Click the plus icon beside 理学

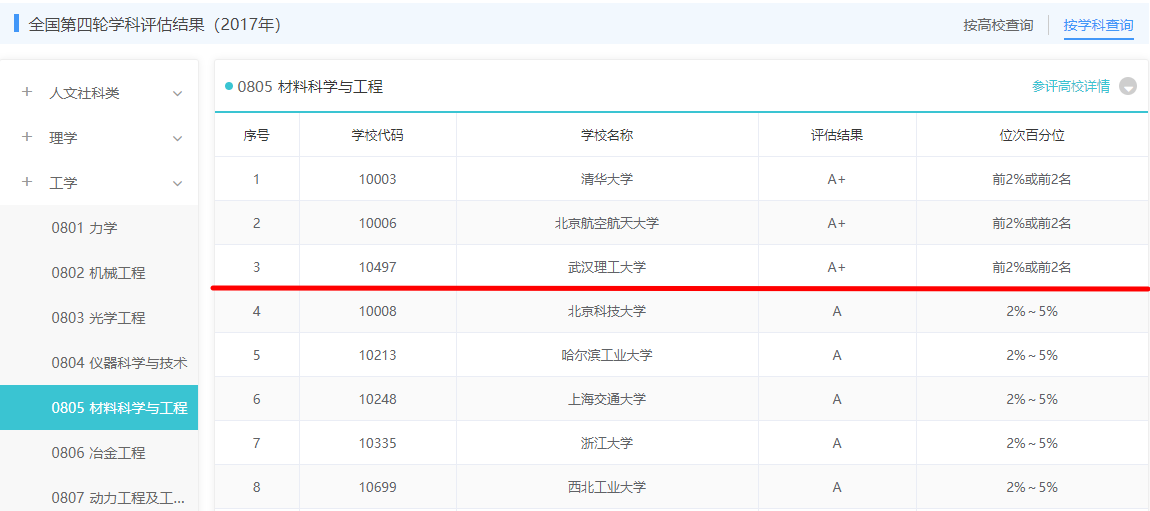tap(27, 137)
